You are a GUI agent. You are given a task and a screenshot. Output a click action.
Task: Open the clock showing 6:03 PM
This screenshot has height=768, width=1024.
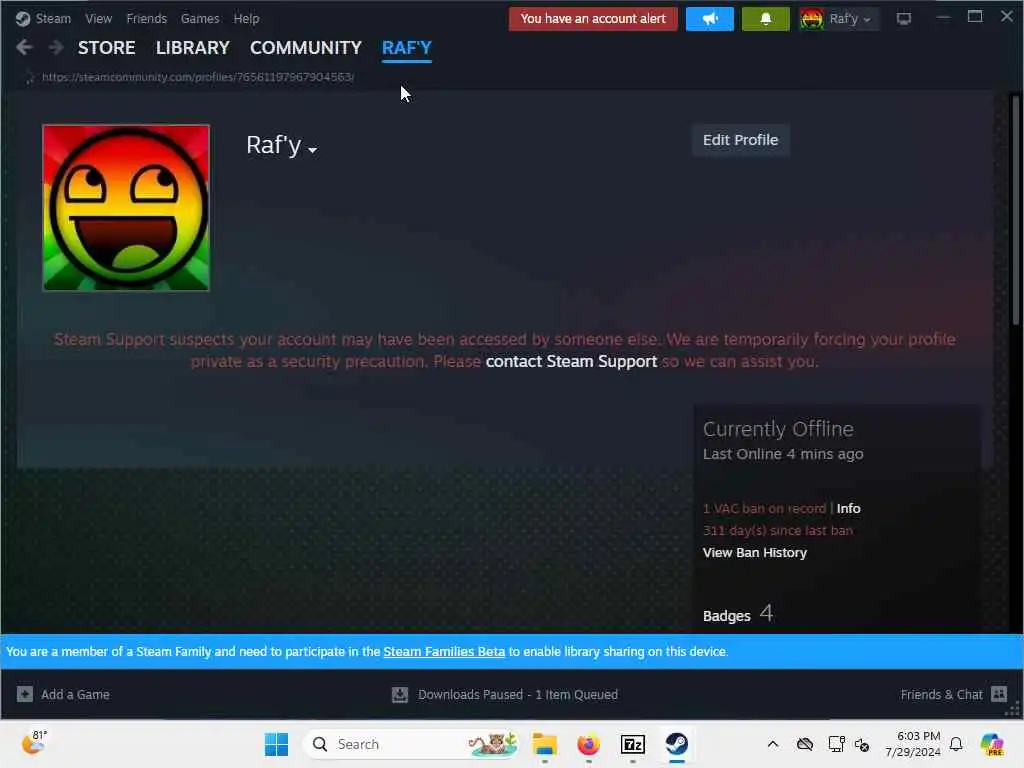tap(912, 744)
